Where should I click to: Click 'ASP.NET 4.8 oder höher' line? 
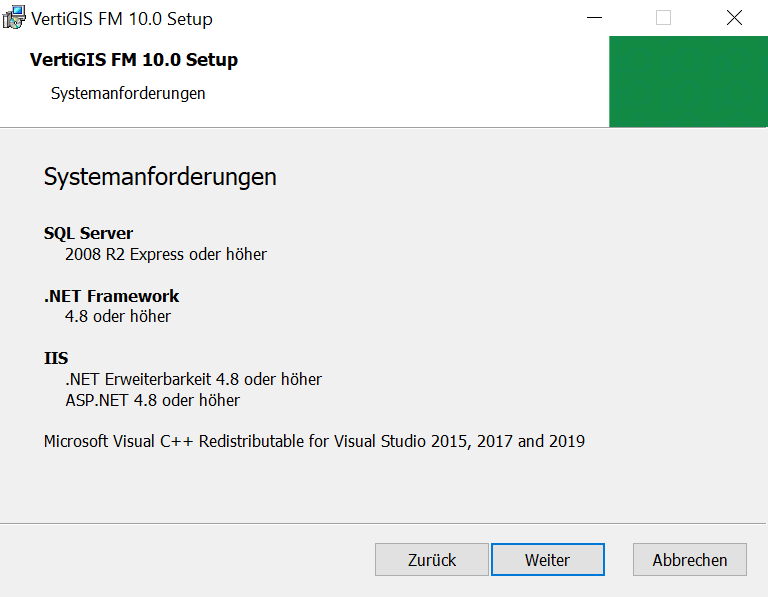pyautogui.click(x=153, y=400)
